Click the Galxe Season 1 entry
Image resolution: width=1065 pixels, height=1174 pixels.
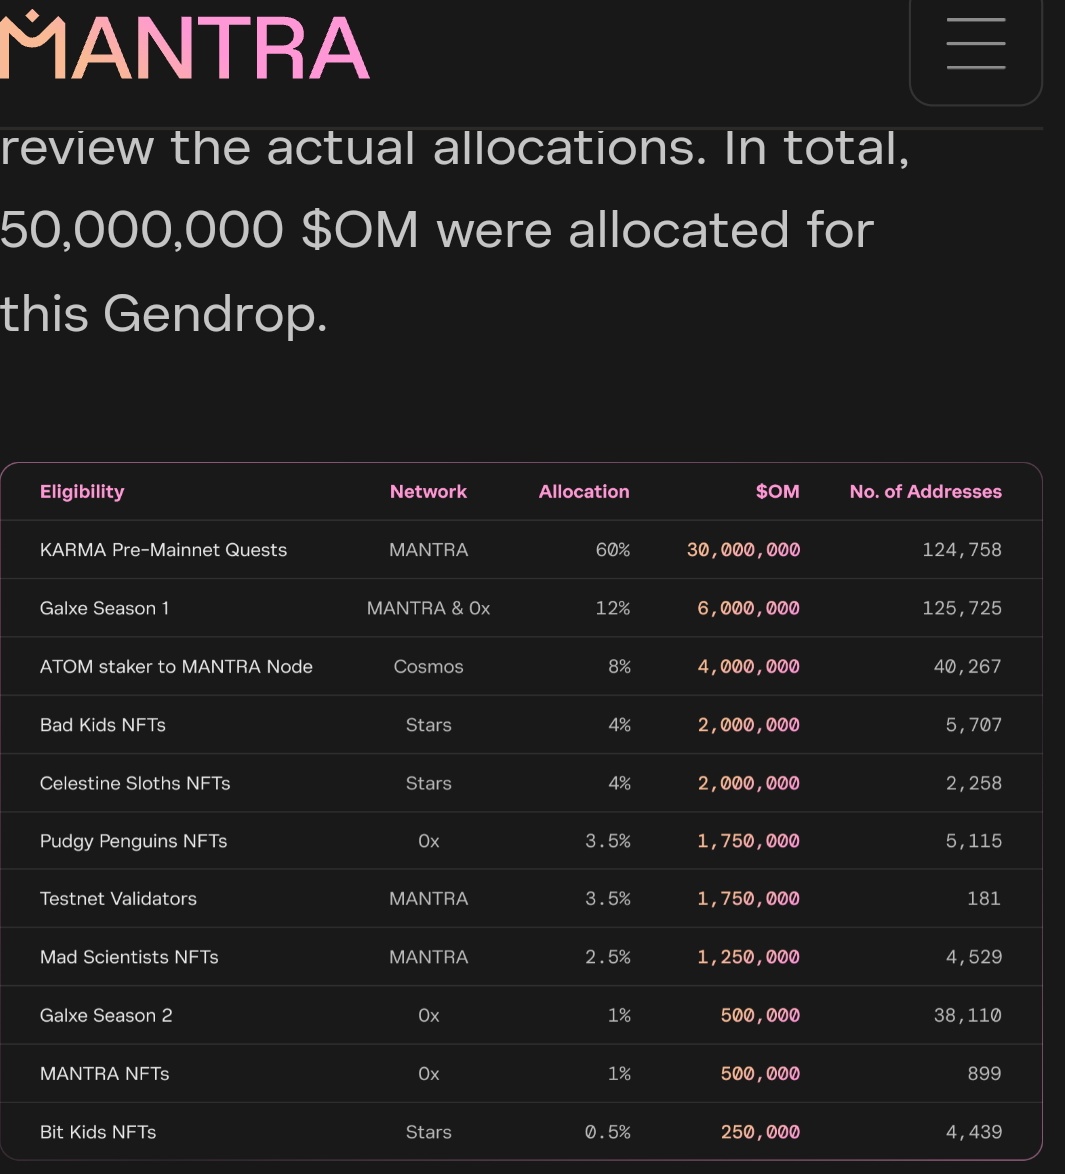[x=104, y=608]
